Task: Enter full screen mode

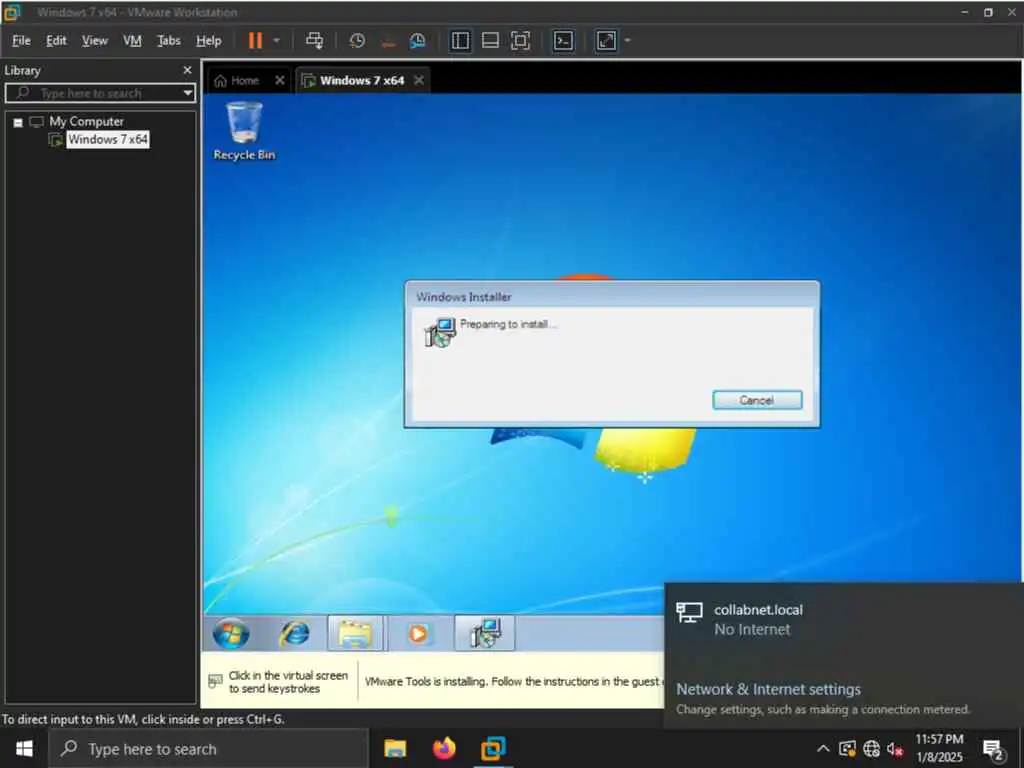Action: pyautogui.click(x=520, y=40)
